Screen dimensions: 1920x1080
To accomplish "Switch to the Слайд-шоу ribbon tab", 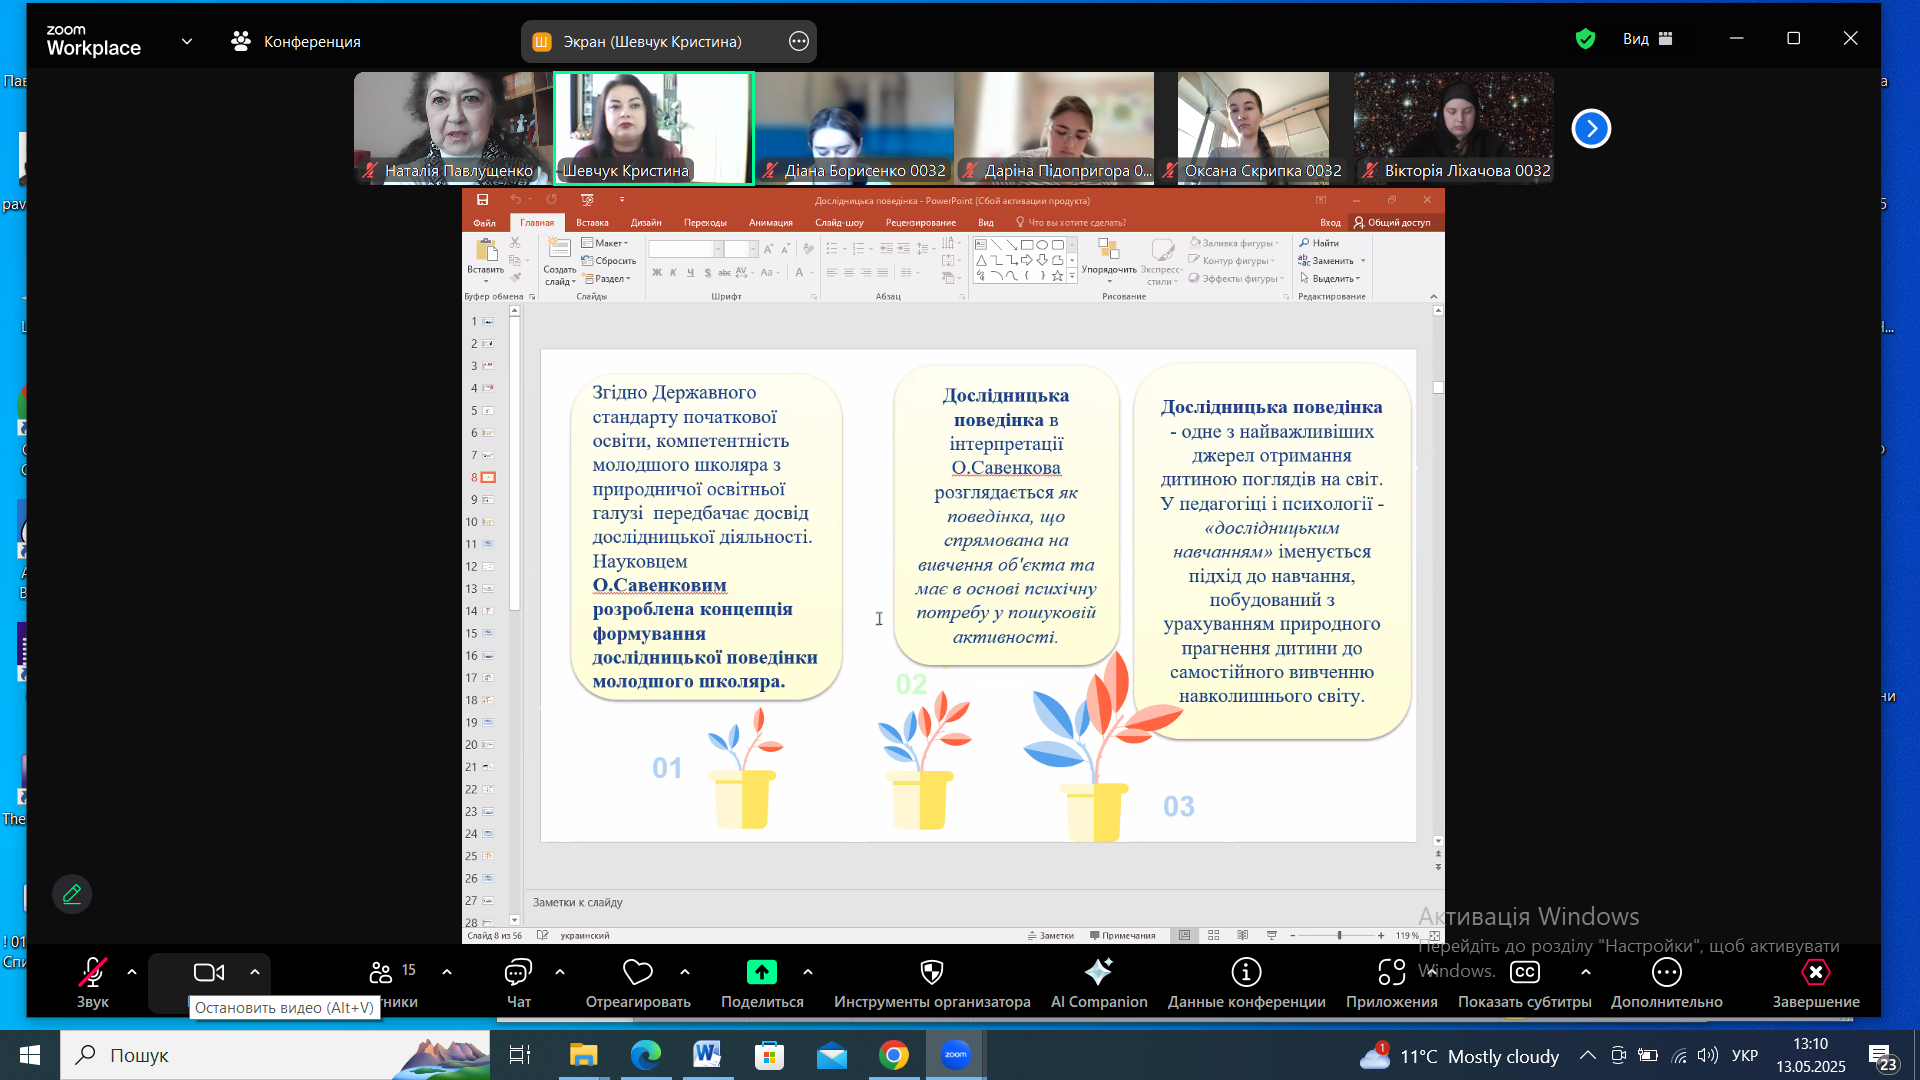I will [839, 223].
